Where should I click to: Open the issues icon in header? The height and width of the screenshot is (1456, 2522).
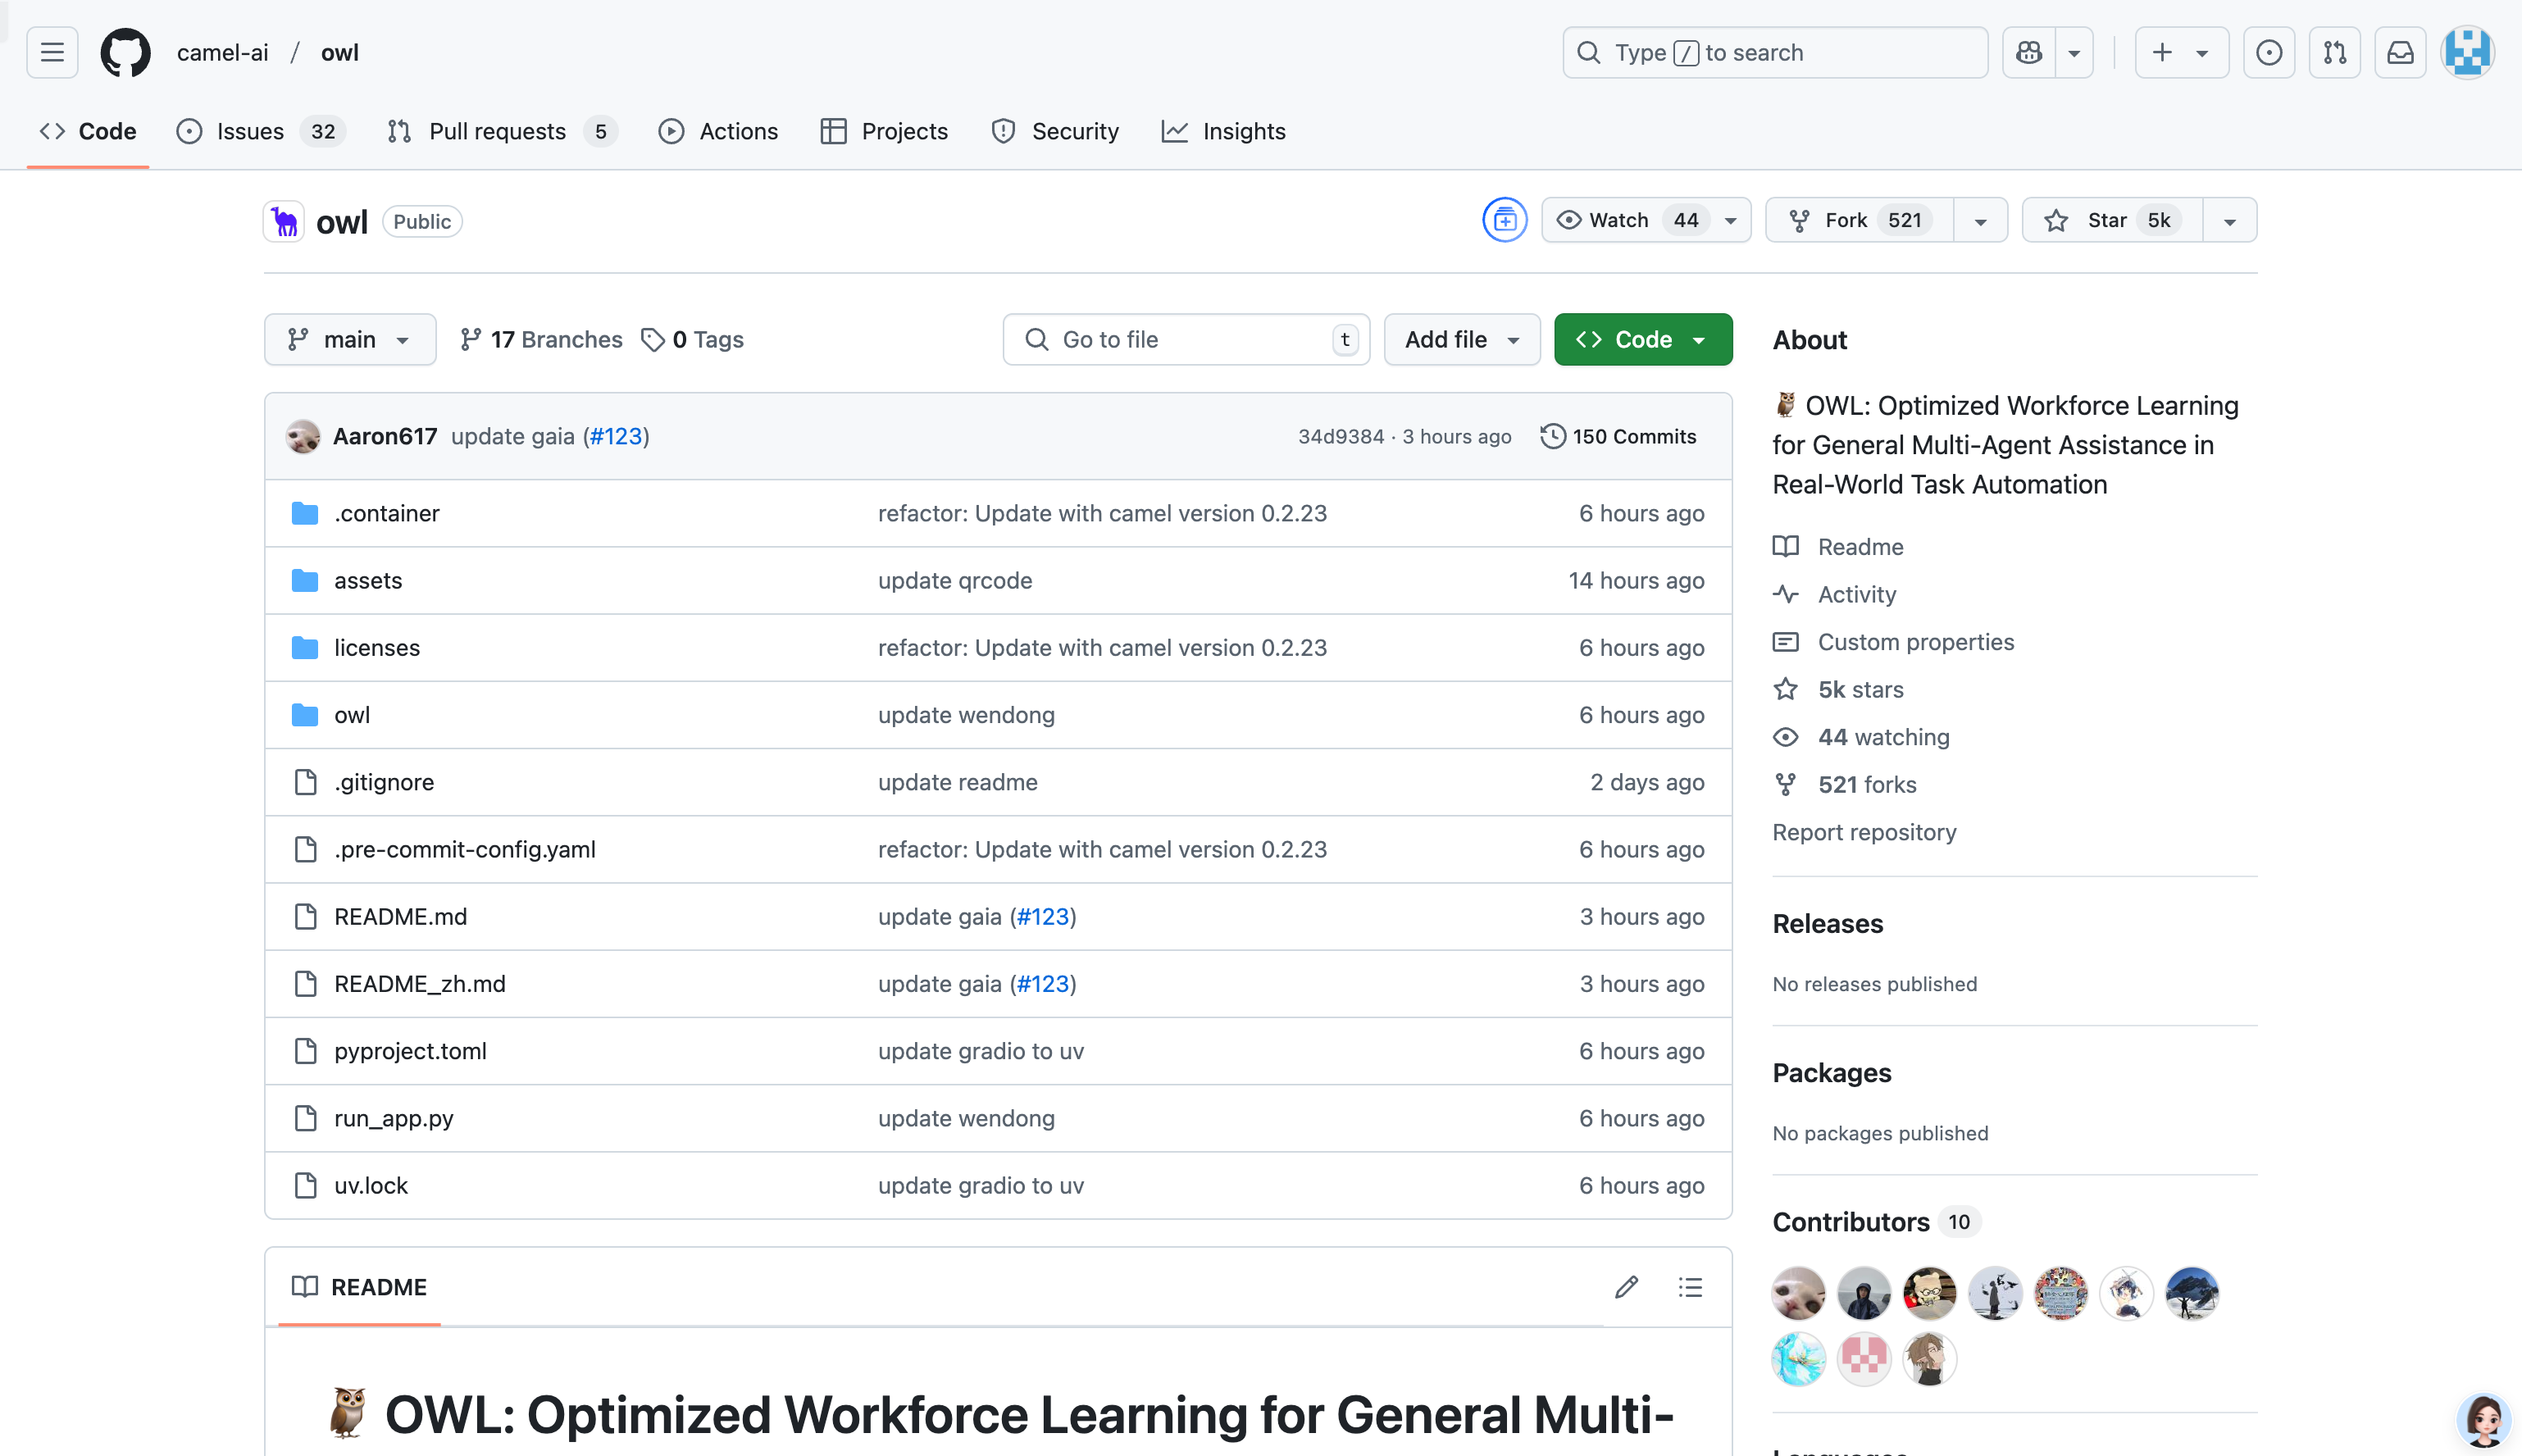2269,52
